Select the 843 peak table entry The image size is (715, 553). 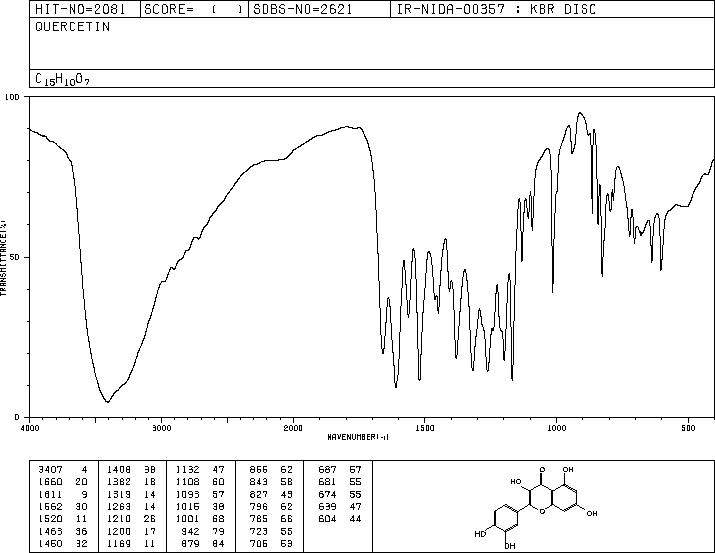(x=271, y=482)
